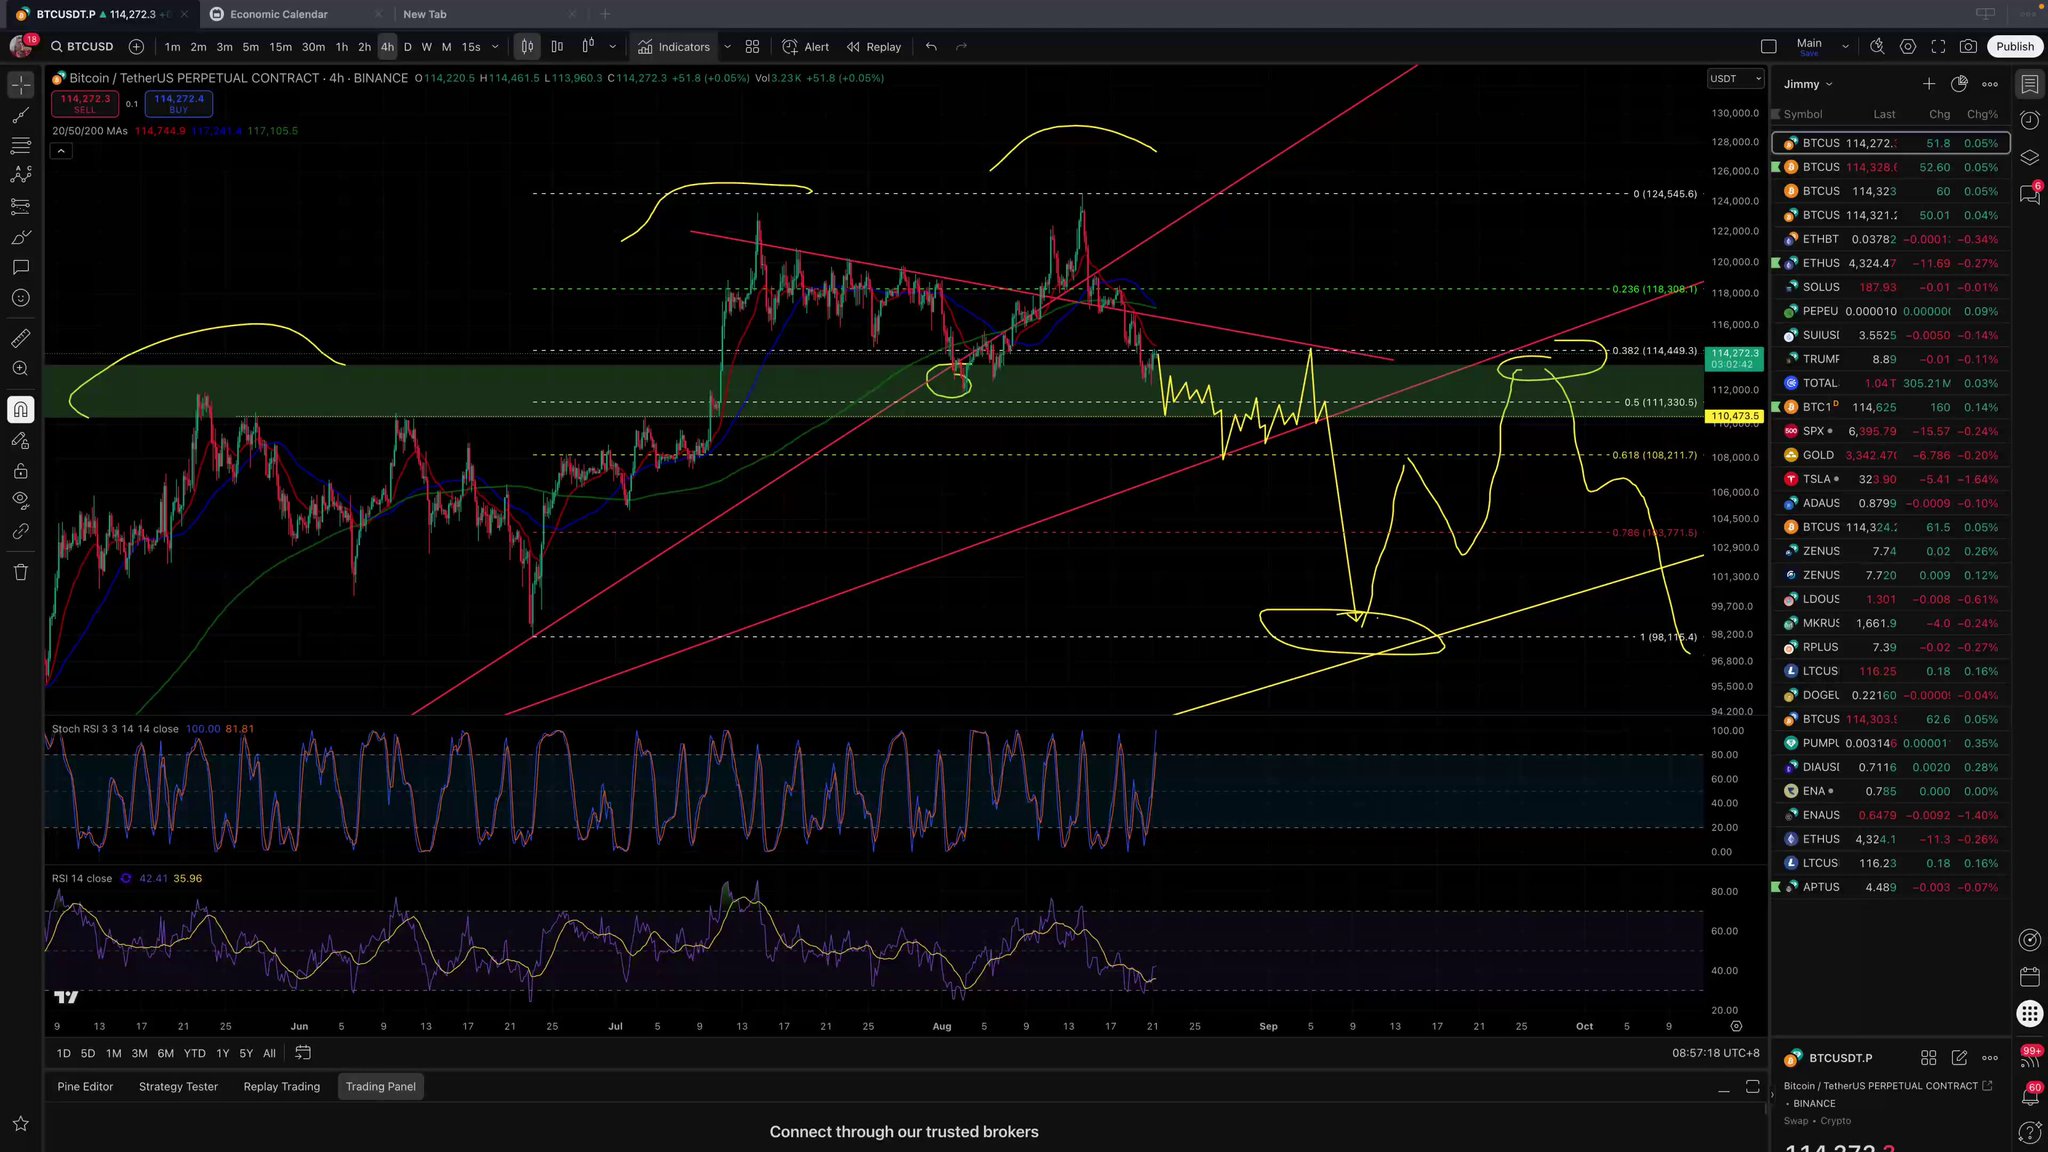Select the text annotation tool
The height and width of the screenshot is (1152, 2048).
[21, 267]
